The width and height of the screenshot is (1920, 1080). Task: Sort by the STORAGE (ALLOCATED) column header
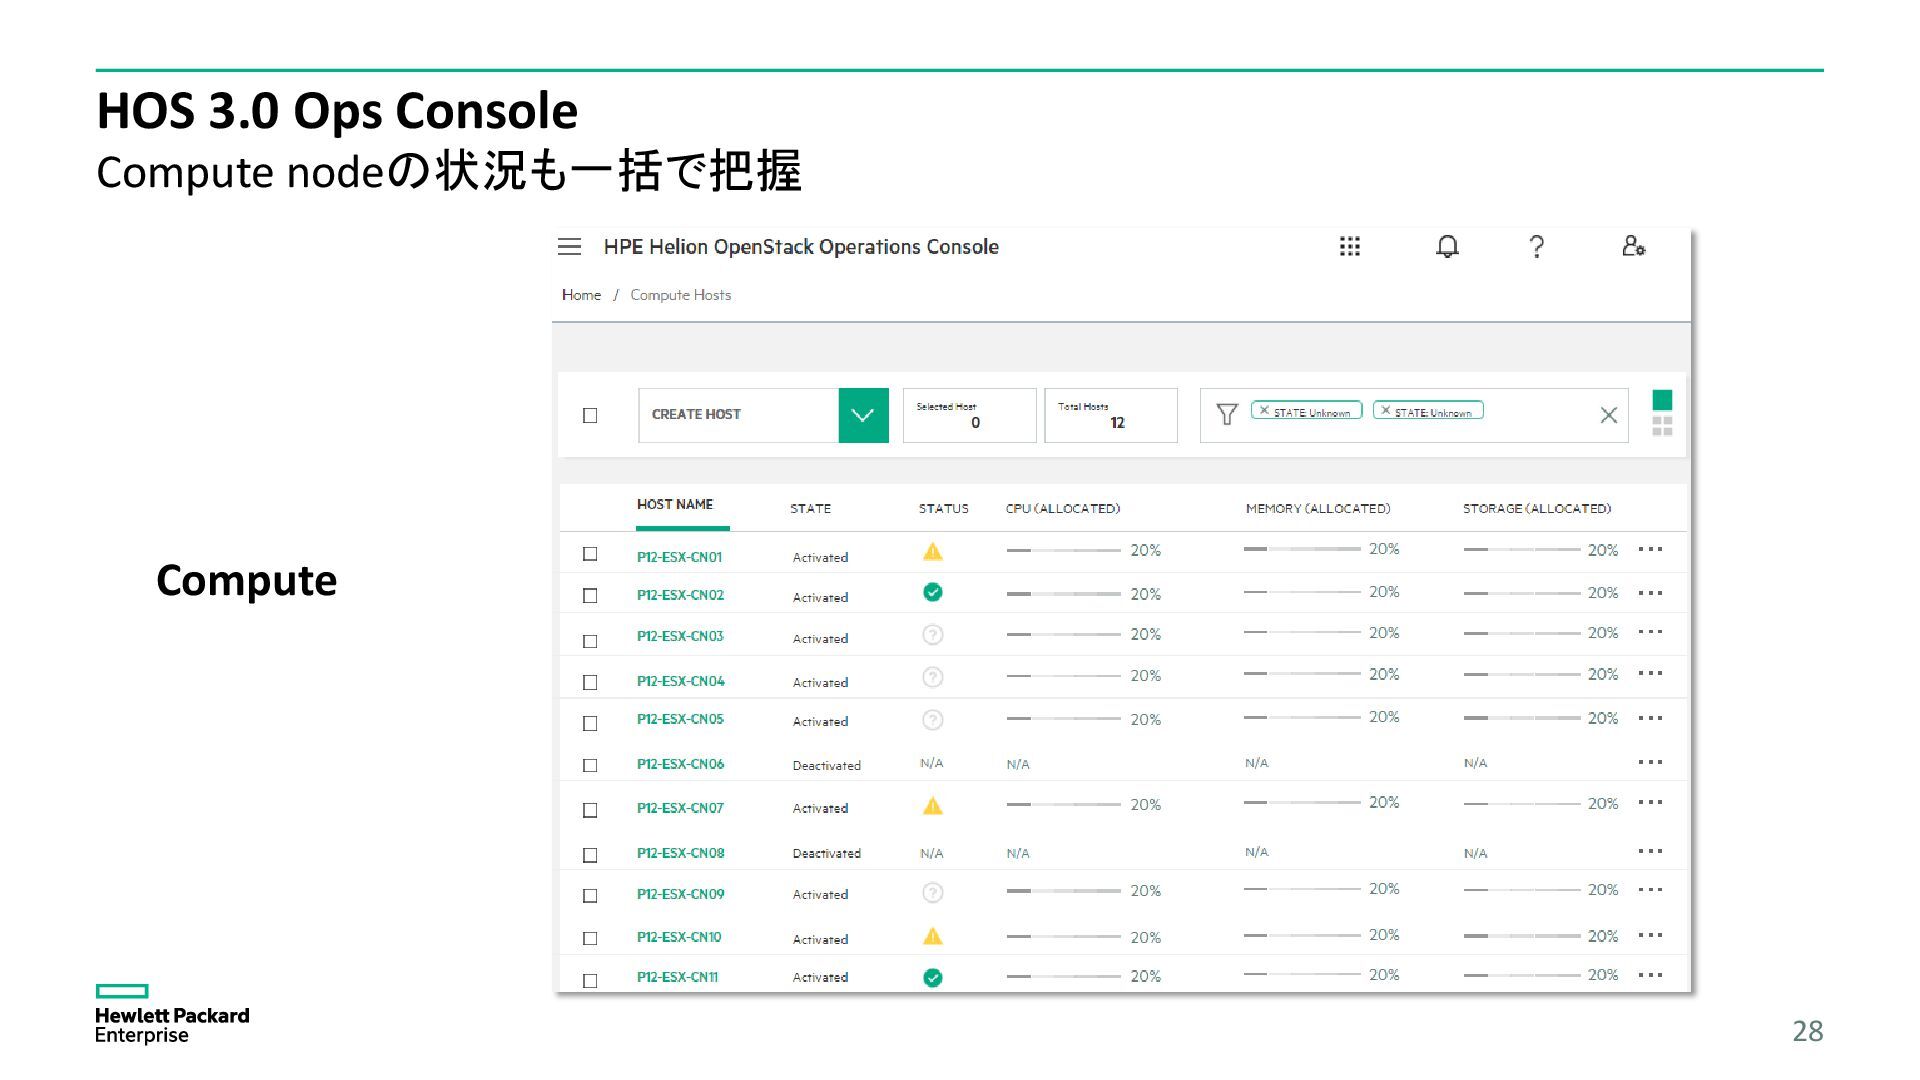[1537, 508]
